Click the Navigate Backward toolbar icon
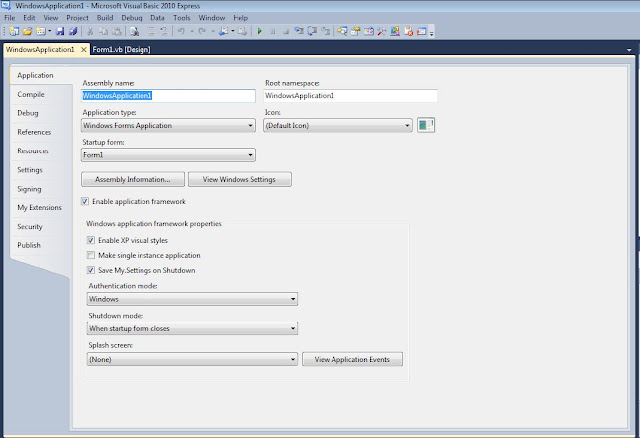 click(x=223, y=31)
